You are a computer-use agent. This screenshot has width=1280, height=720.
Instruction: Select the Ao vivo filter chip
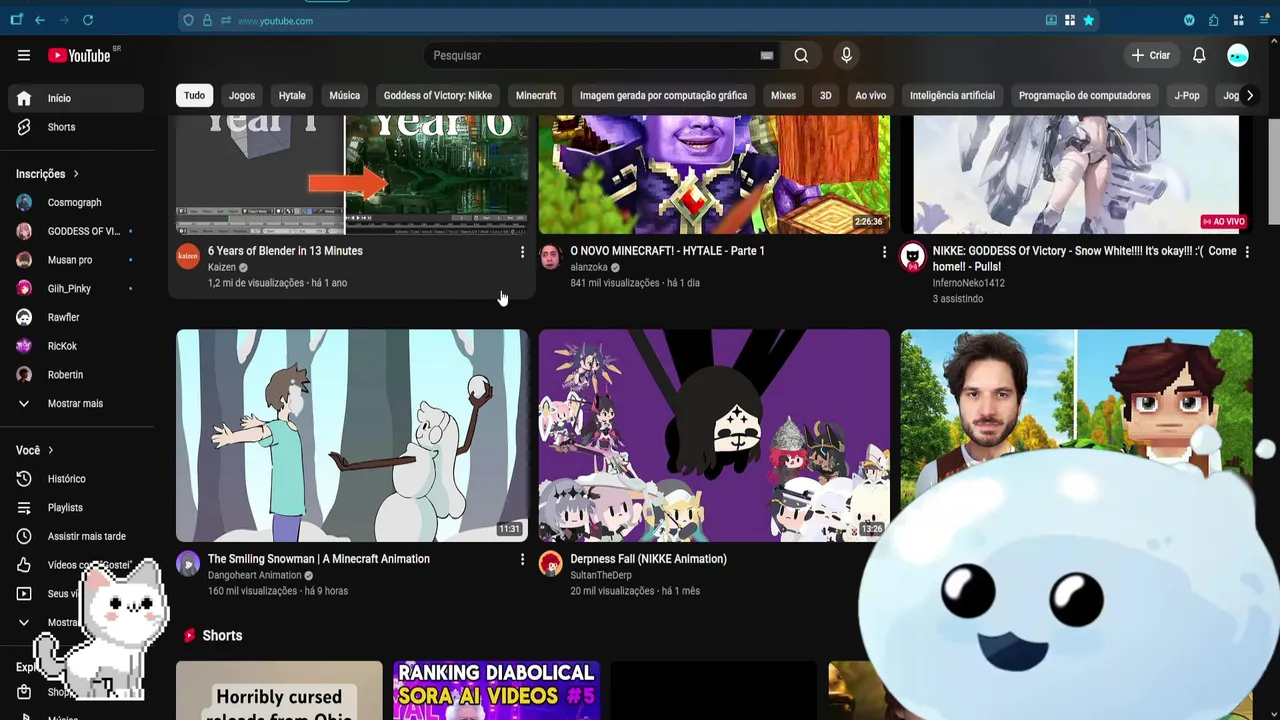pos(870,95)
